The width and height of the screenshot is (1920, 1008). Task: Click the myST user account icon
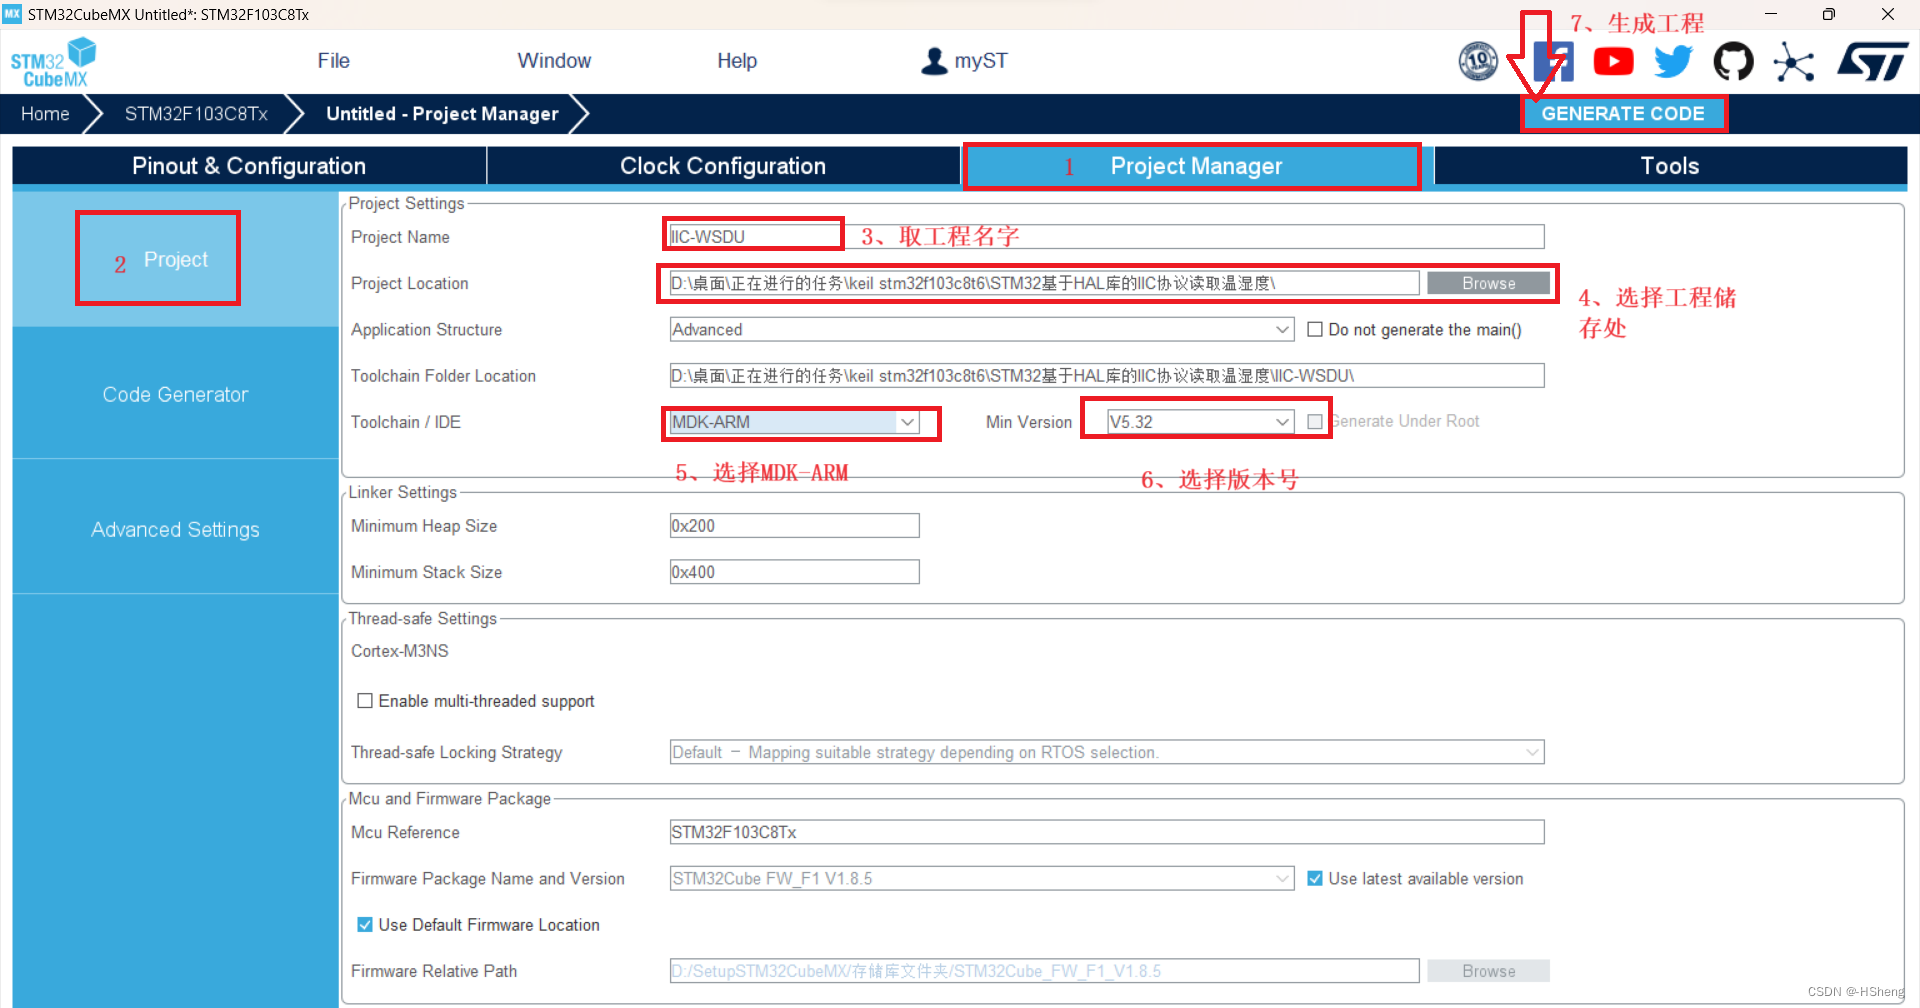[x=934, y=61]
